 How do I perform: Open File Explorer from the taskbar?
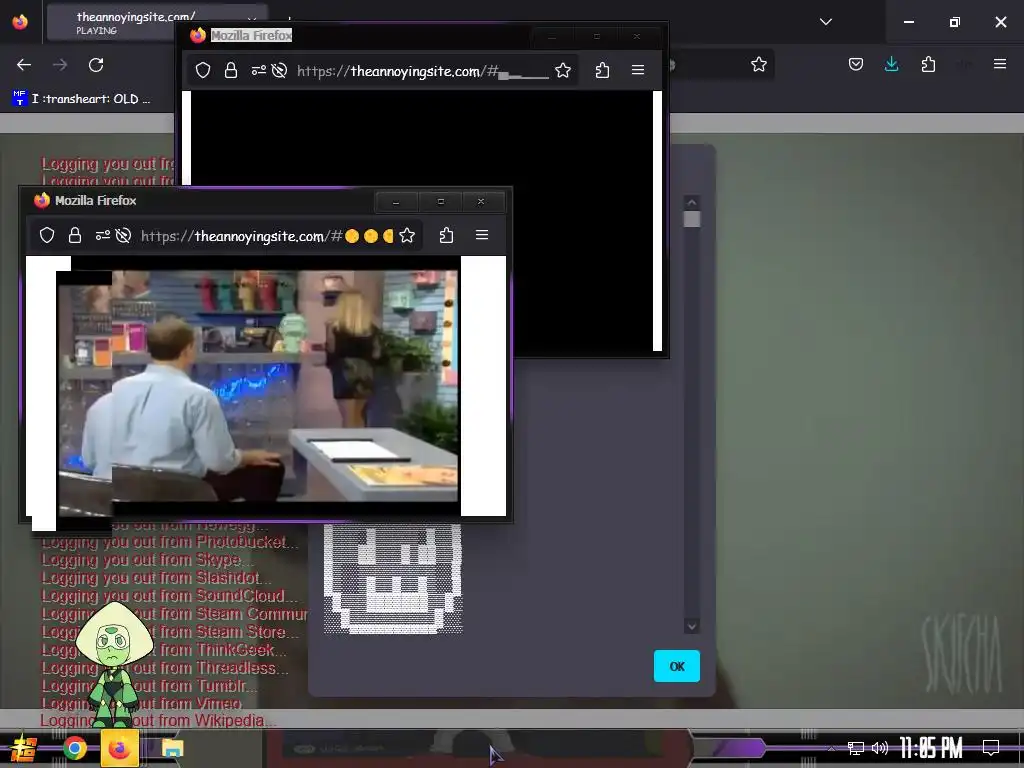[172, 748]
